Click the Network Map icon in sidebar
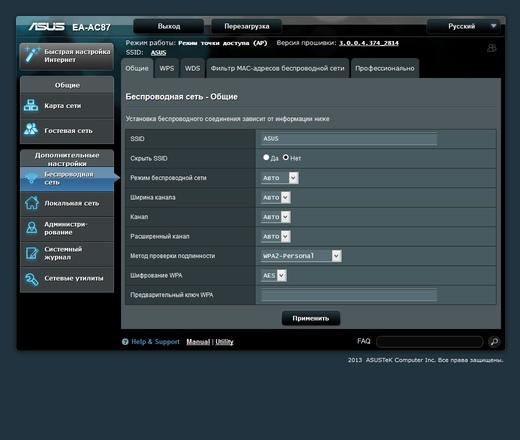520x440 pixels. 31,105
